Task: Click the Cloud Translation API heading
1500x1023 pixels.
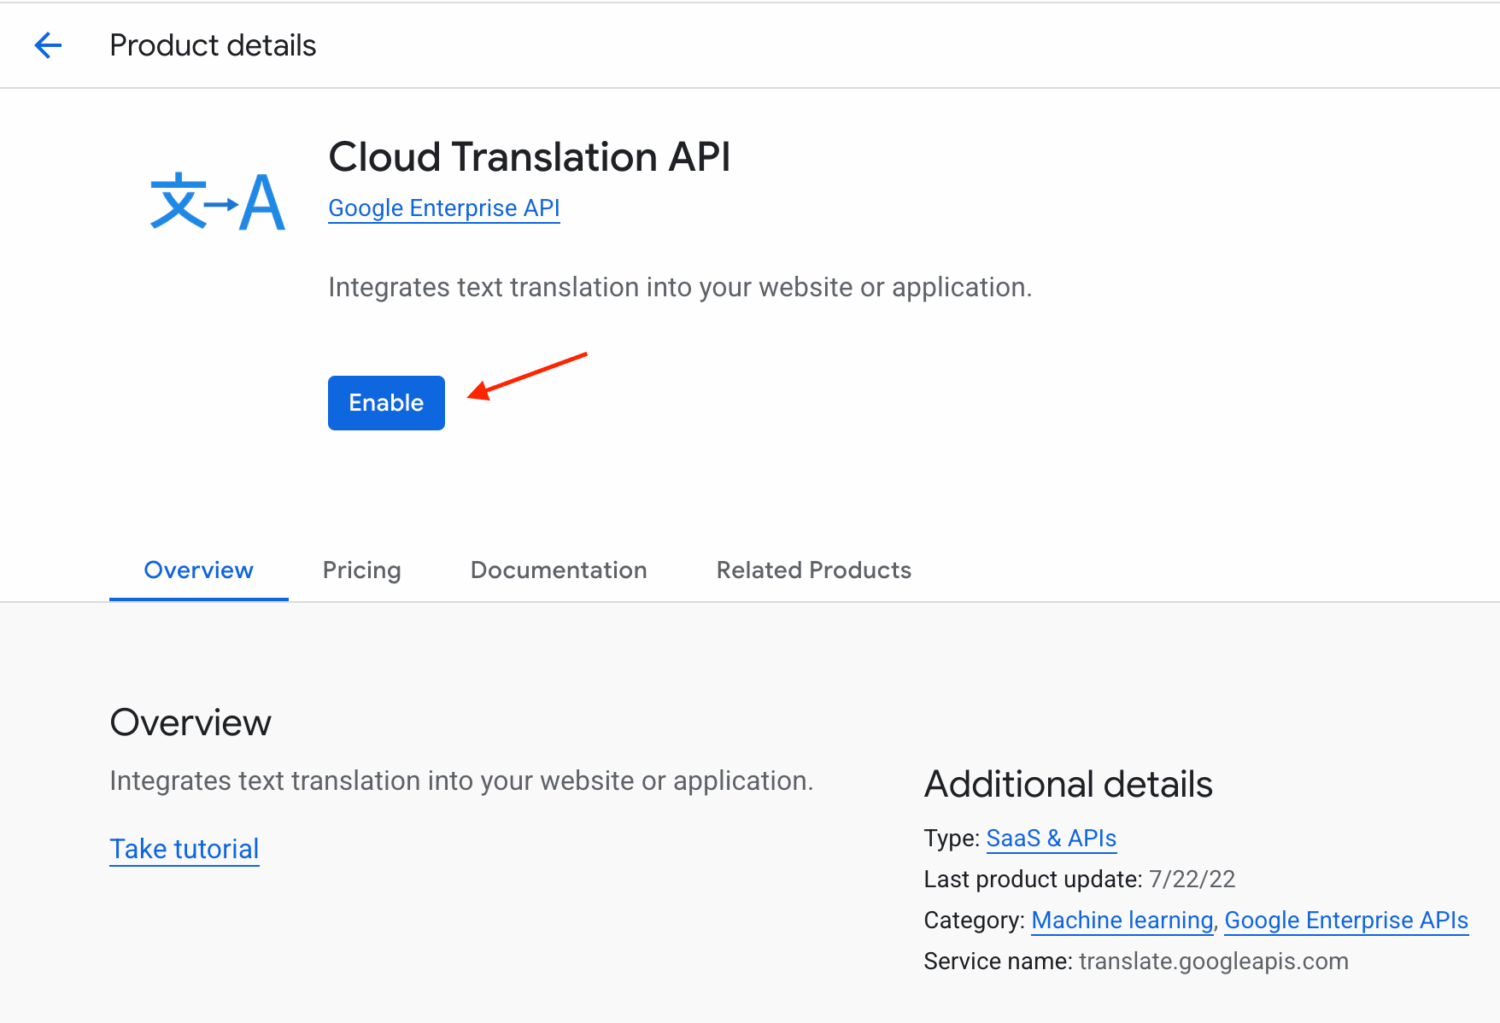Action: (x=530, y=157)
